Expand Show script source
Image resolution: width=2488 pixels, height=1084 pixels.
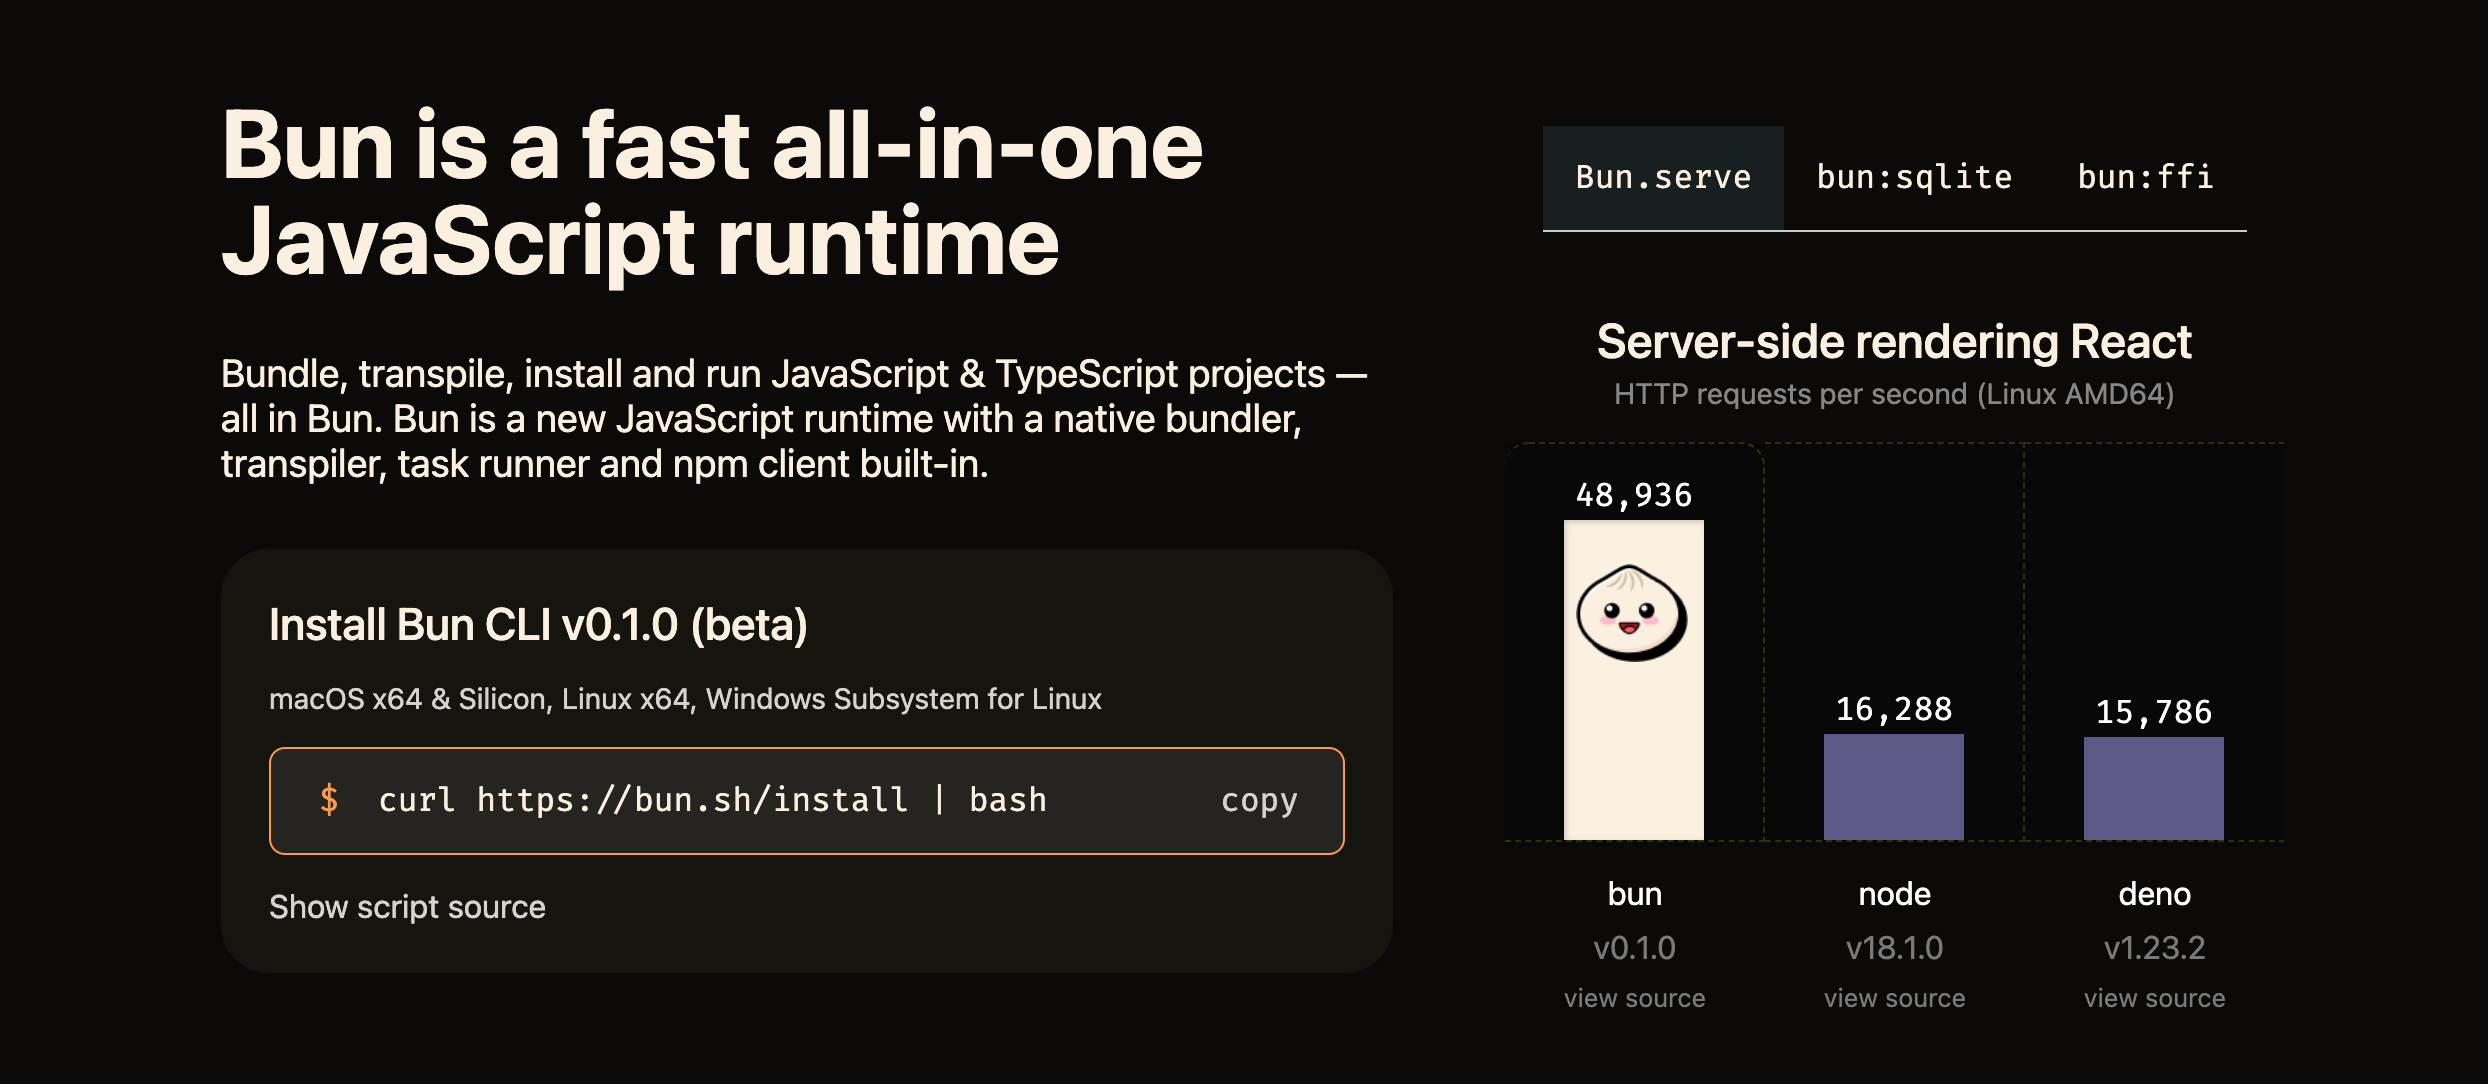407,907
